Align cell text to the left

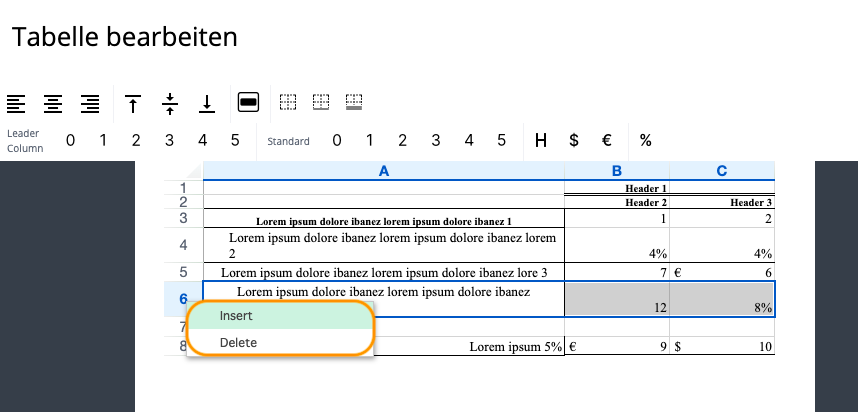pos(16,103)
